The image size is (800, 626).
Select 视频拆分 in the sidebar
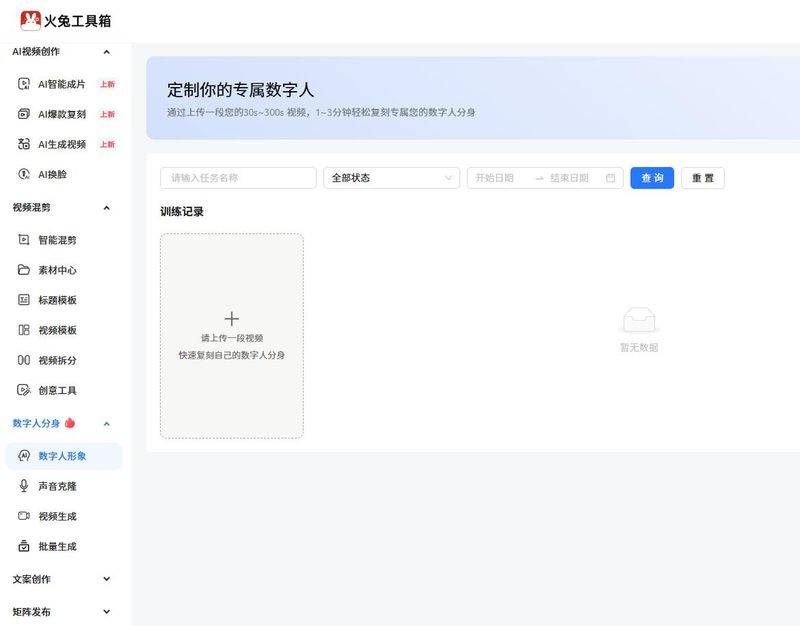pos(64,360)
